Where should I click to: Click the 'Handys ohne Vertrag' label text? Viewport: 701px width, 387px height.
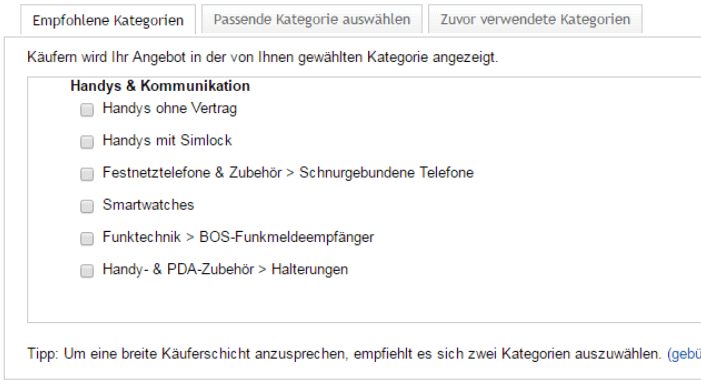click(x=169, y=109)
